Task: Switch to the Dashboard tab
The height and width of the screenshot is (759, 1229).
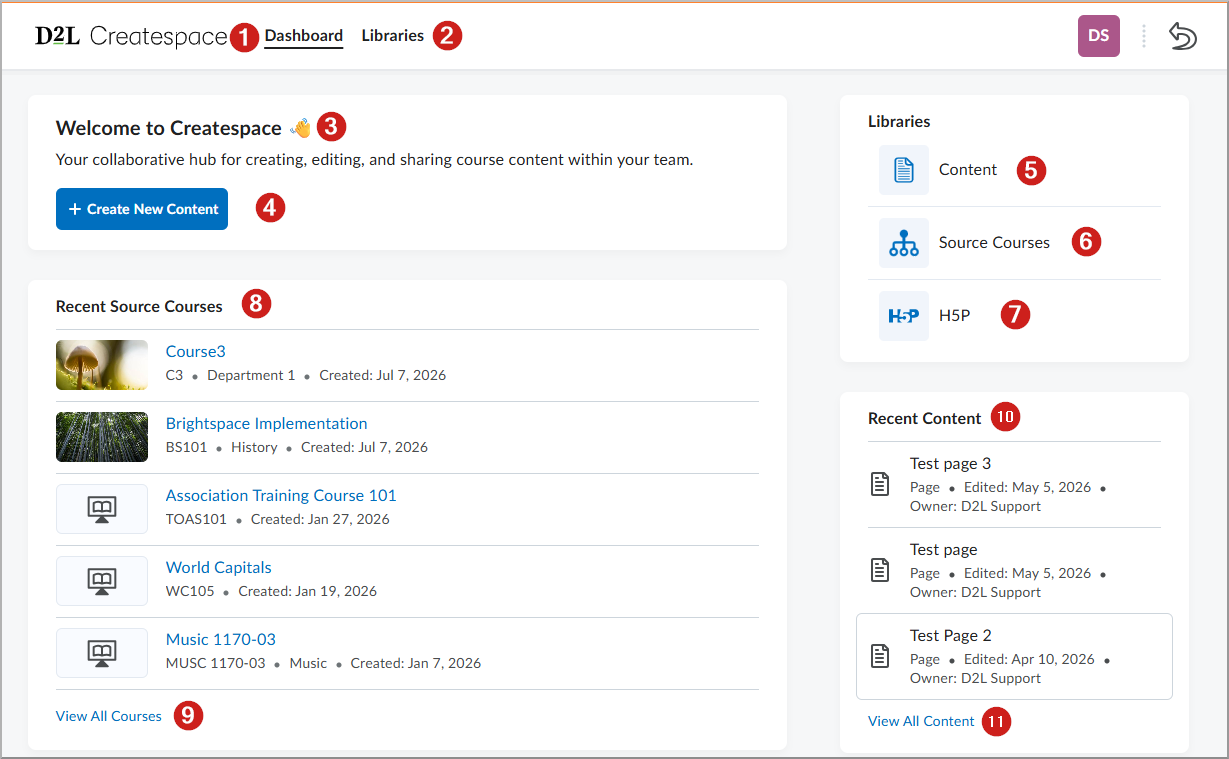Action: (304, 36)
